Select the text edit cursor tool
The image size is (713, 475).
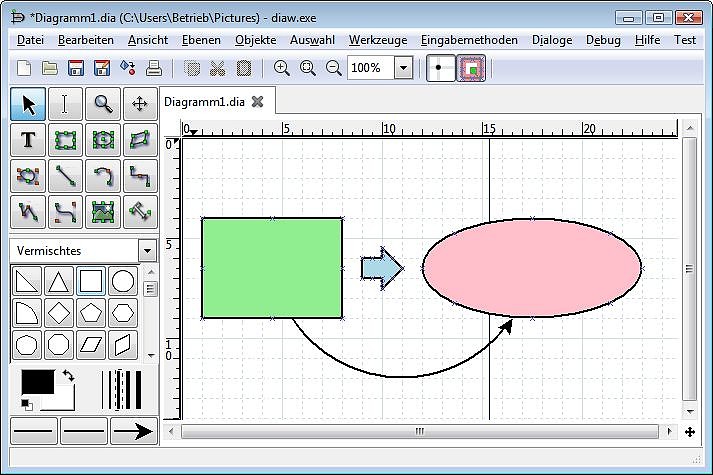tap(65, 104)
